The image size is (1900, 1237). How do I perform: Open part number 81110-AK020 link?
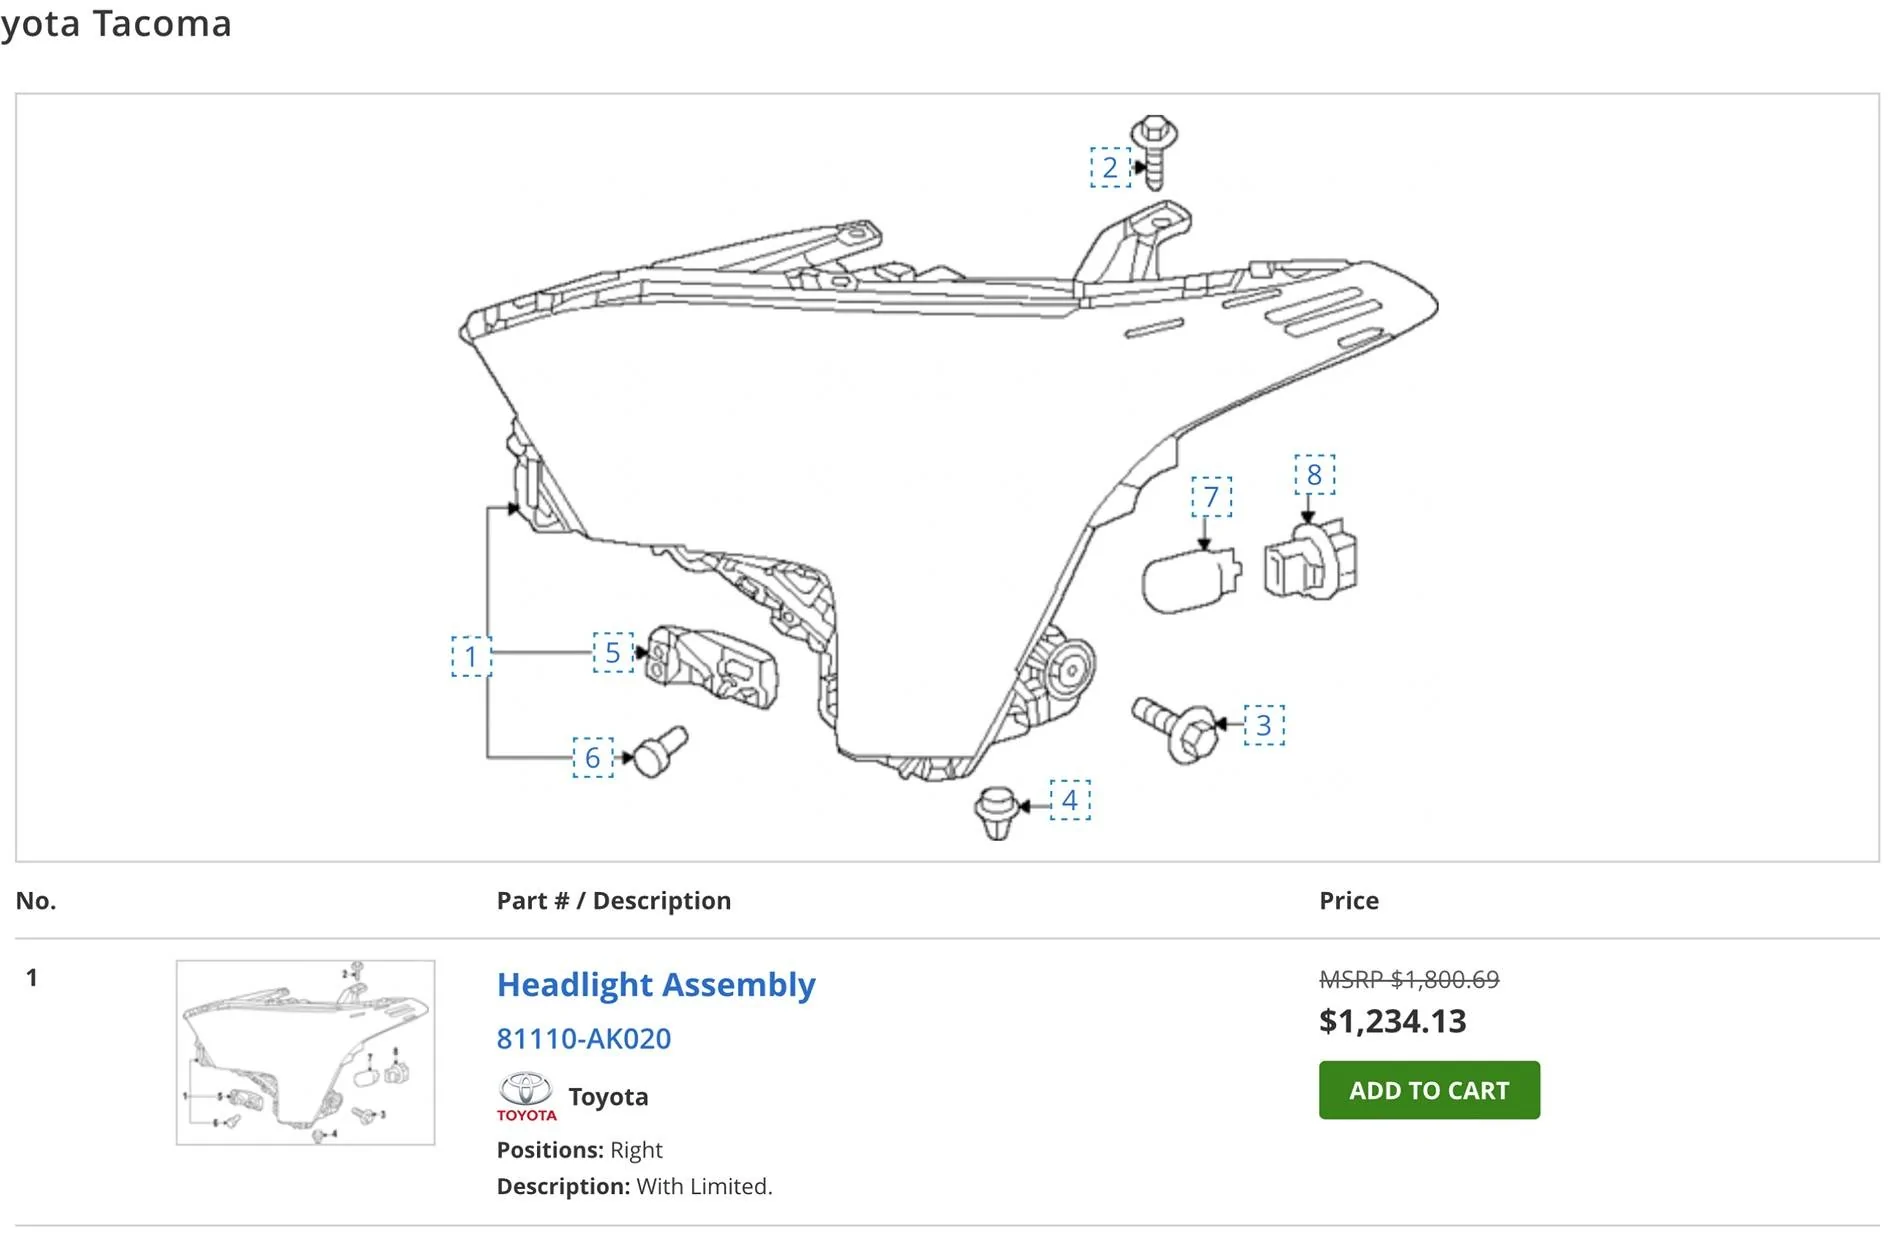coord(584,1039)
